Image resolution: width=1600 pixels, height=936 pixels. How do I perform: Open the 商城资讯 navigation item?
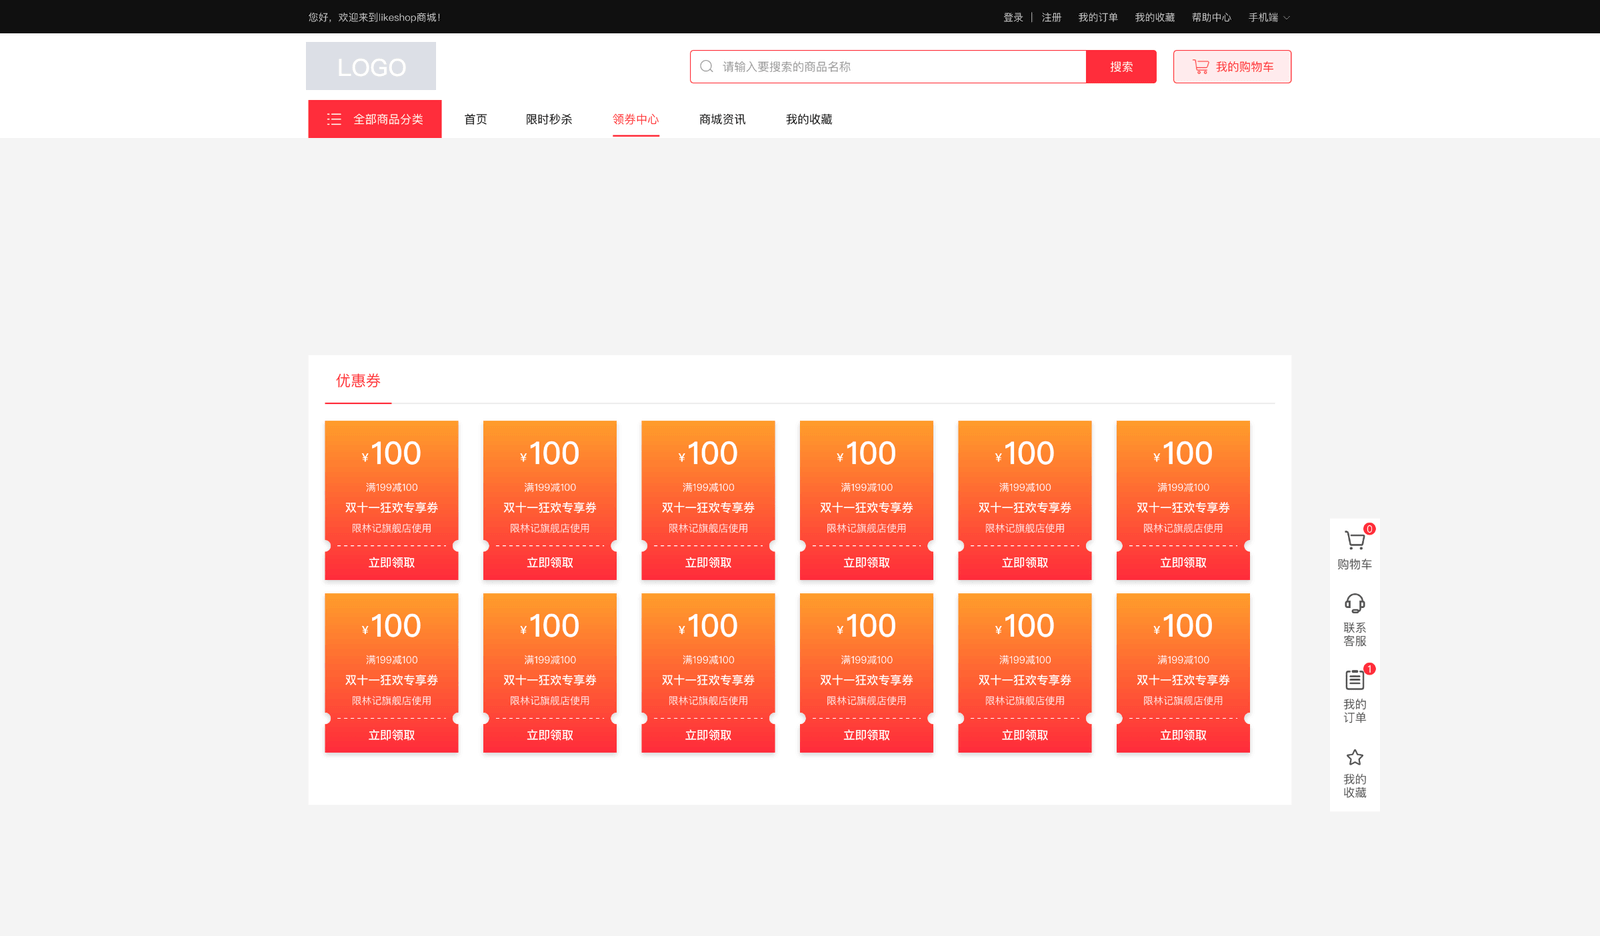pyautogui.click(x=722, y=119)
